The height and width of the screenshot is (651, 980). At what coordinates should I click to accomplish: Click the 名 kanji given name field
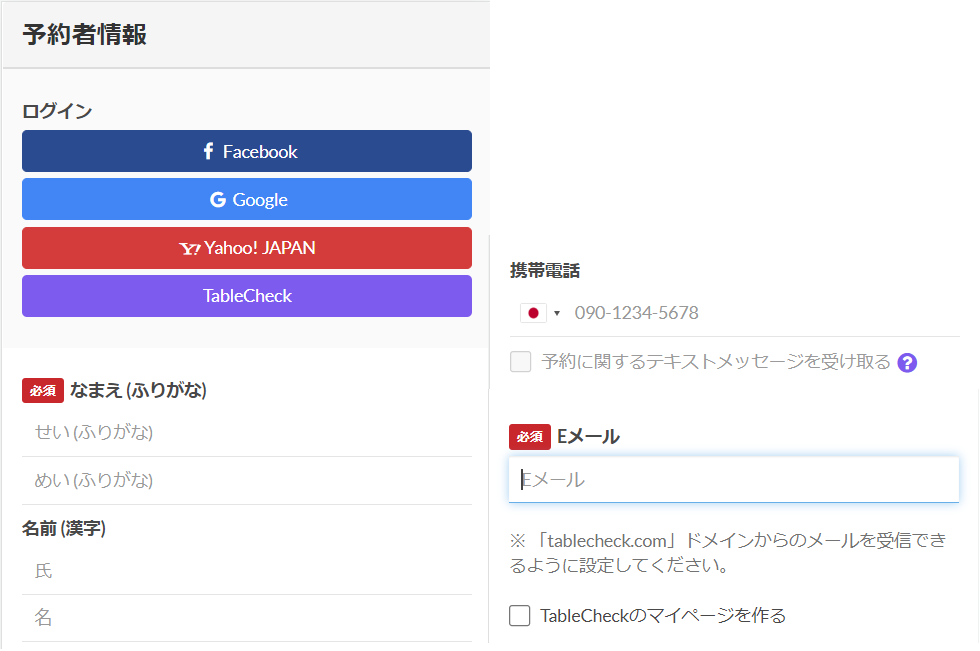coord(247,618)
